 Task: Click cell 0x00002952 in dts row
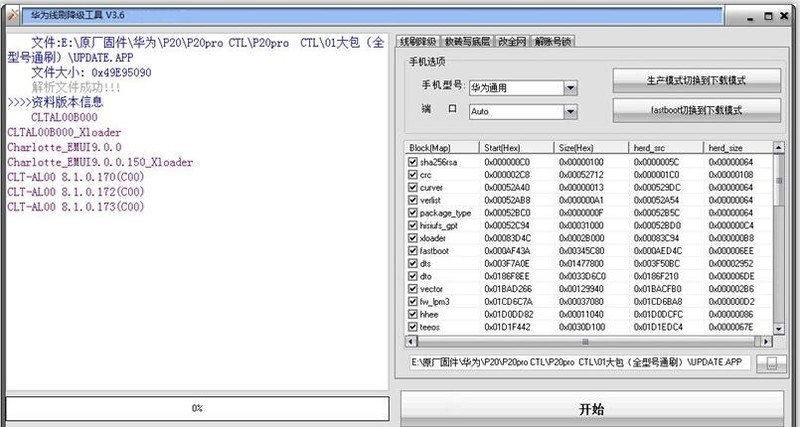731,264
